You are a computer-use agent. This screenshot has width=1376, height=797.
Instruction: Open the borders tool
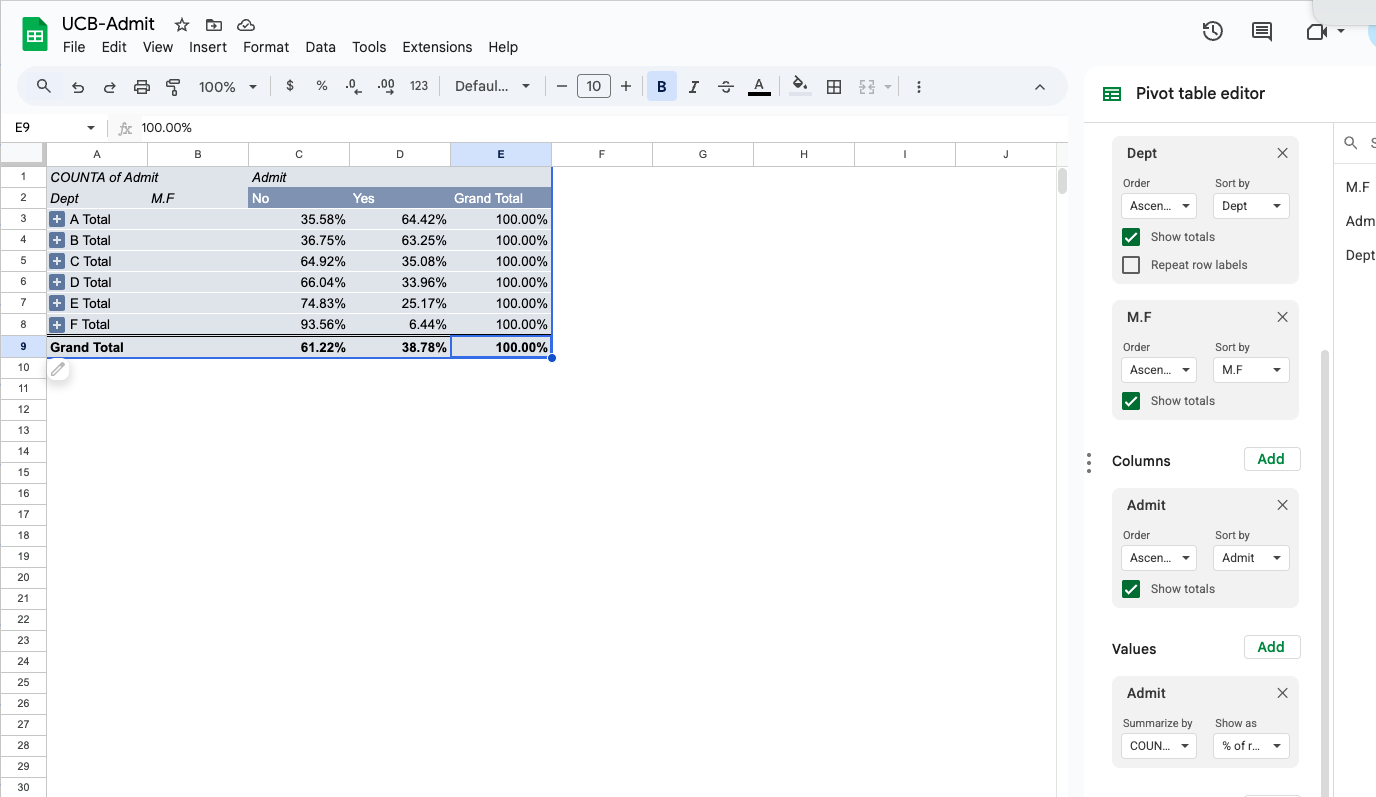tap(833, 87)
